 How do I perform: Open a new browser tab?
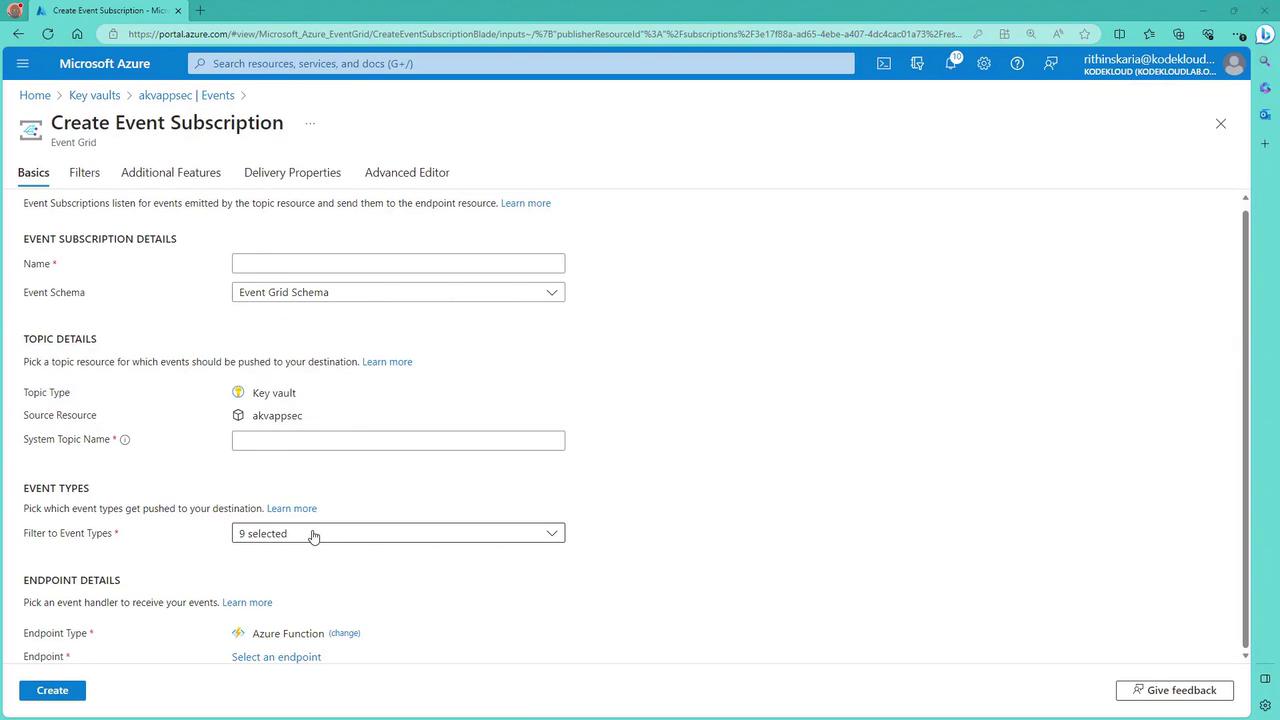pos(200,11)
